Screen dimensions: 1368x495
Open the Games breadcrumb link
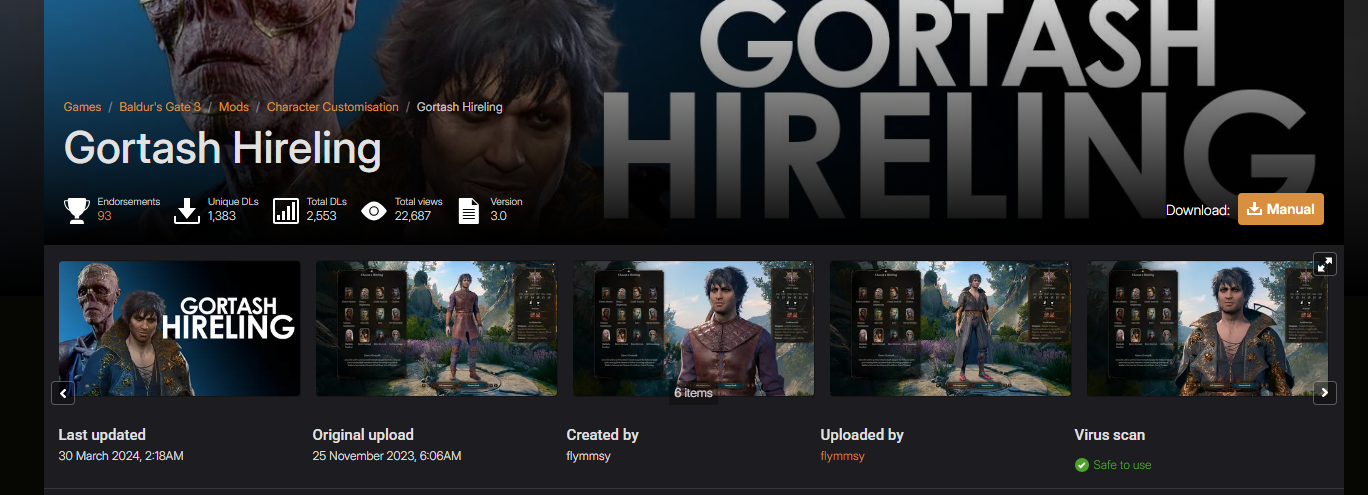[82, 107]
